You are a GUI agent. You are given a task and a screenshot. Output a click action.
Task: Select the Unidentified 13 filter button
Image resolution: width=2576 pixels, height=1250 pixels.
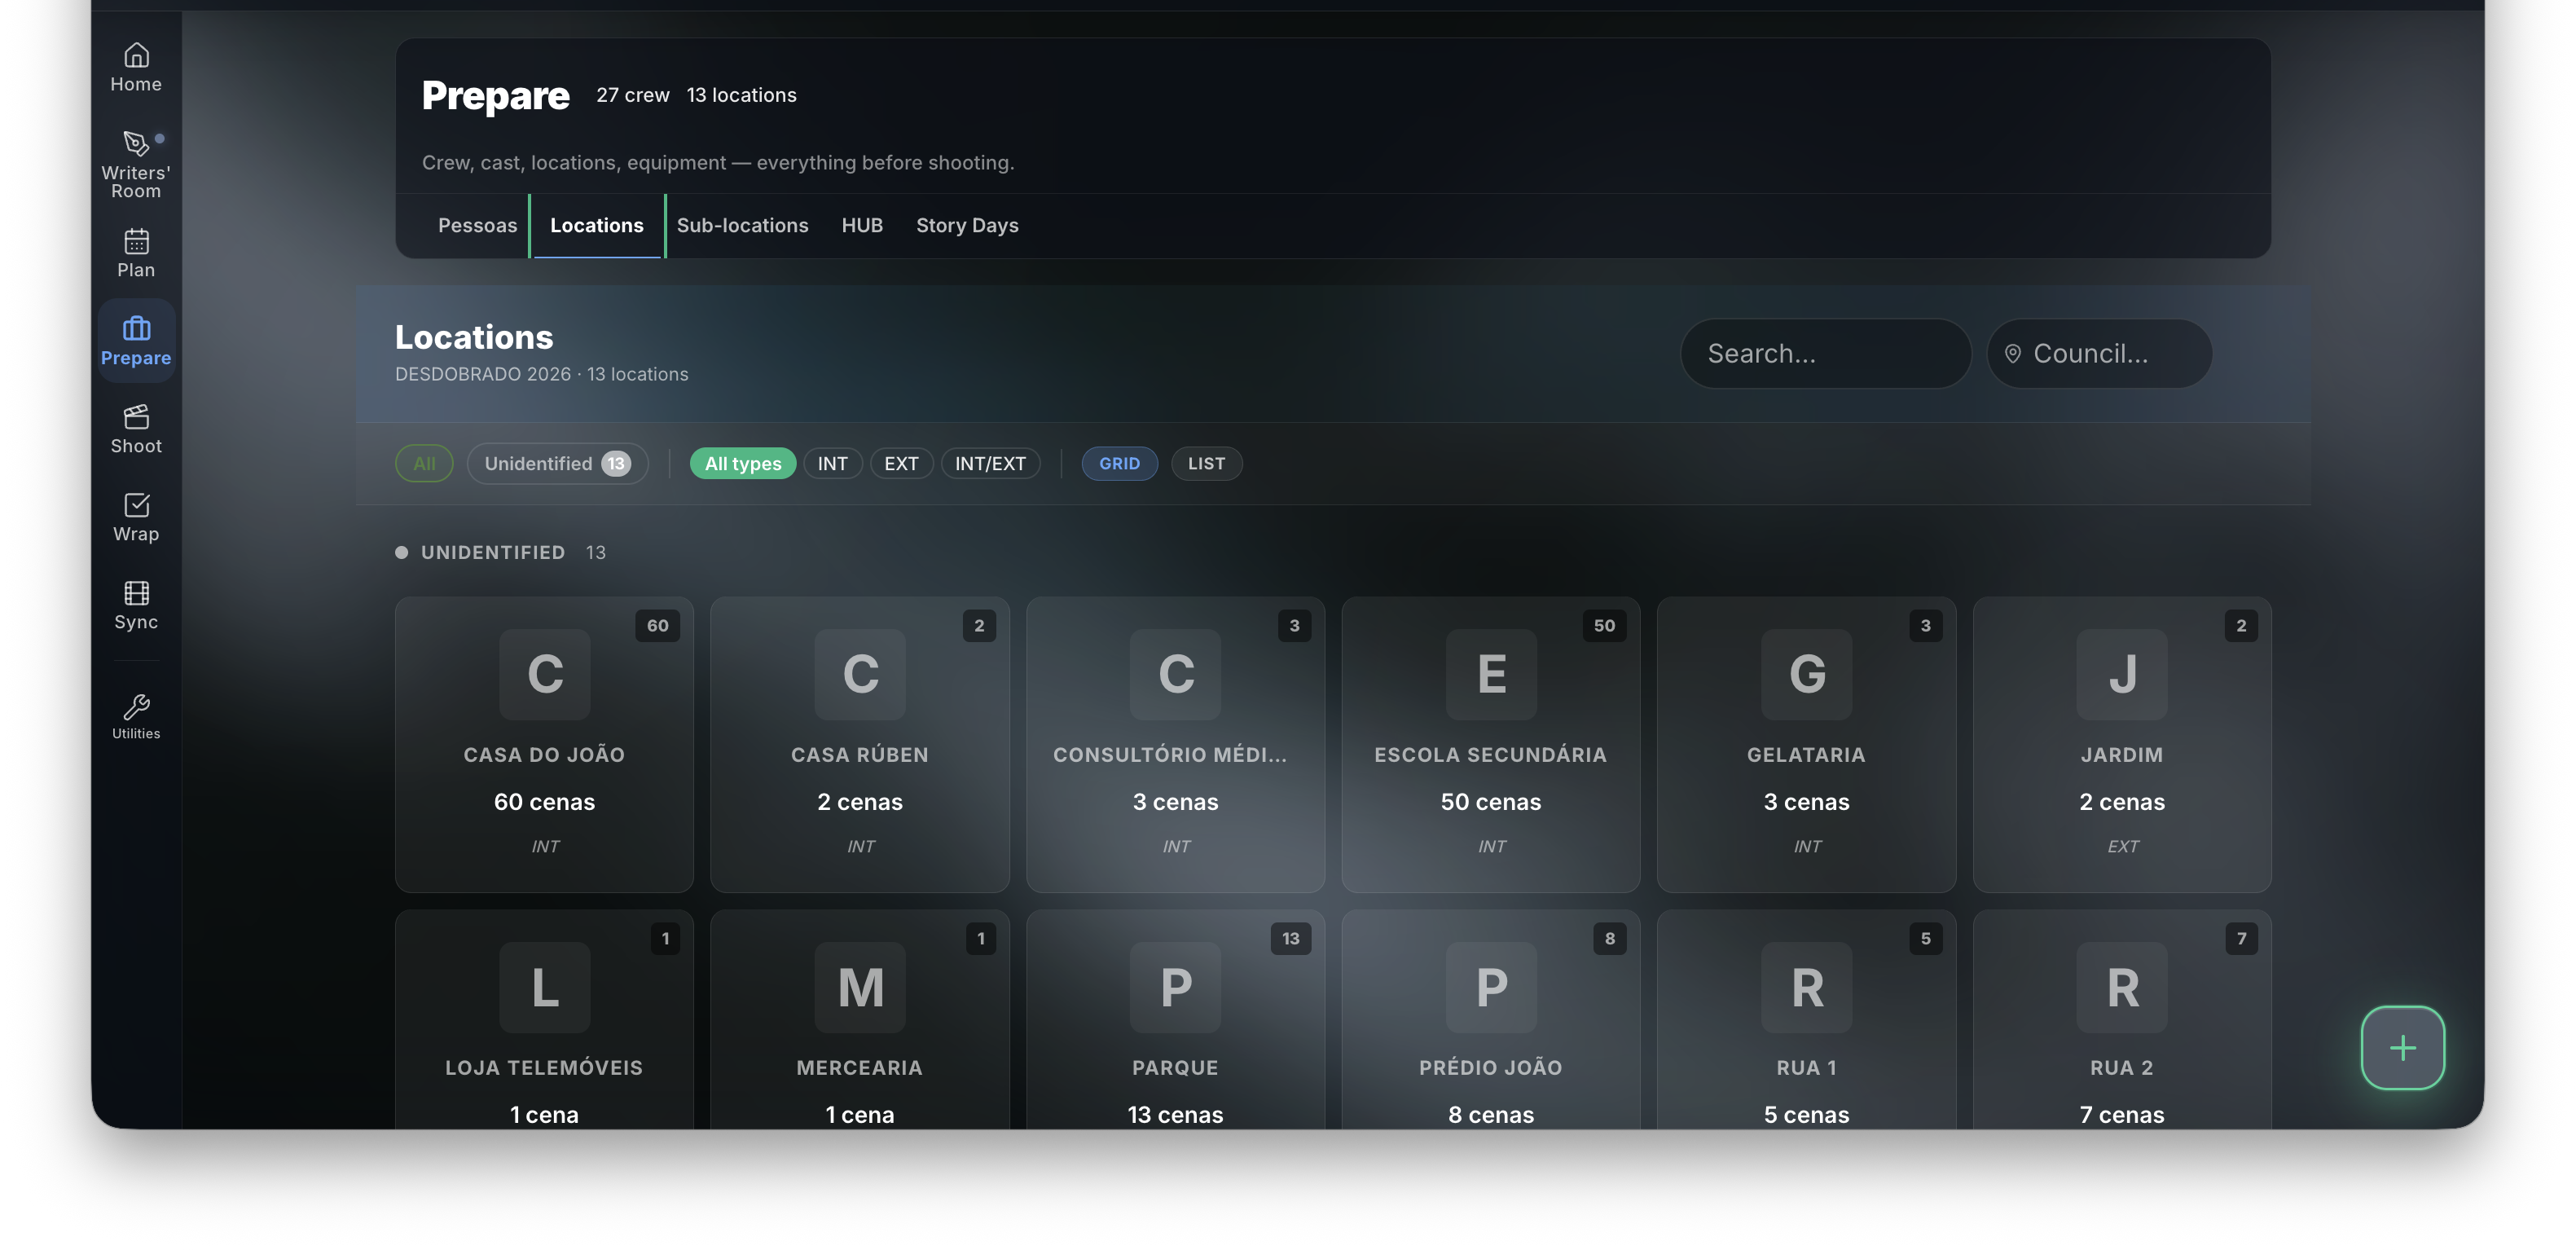557,463
